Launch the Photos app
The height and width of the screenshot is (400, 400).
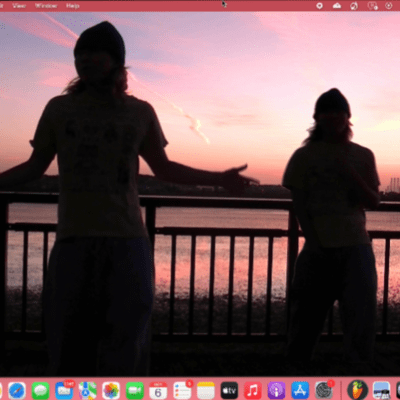(x=111, y=390)
